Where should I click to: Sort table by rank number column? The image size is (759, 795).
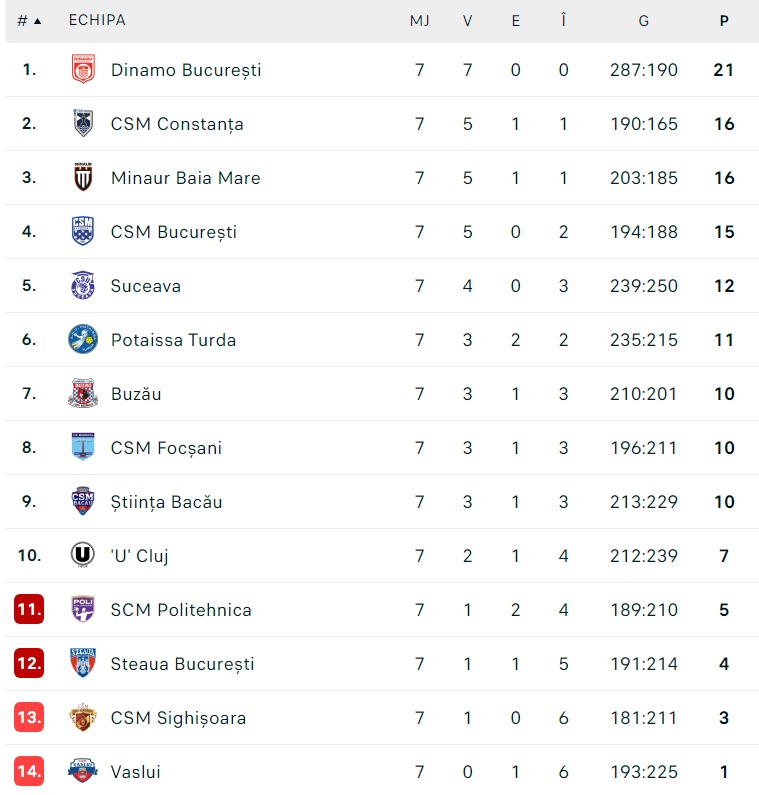coord(29,21)
